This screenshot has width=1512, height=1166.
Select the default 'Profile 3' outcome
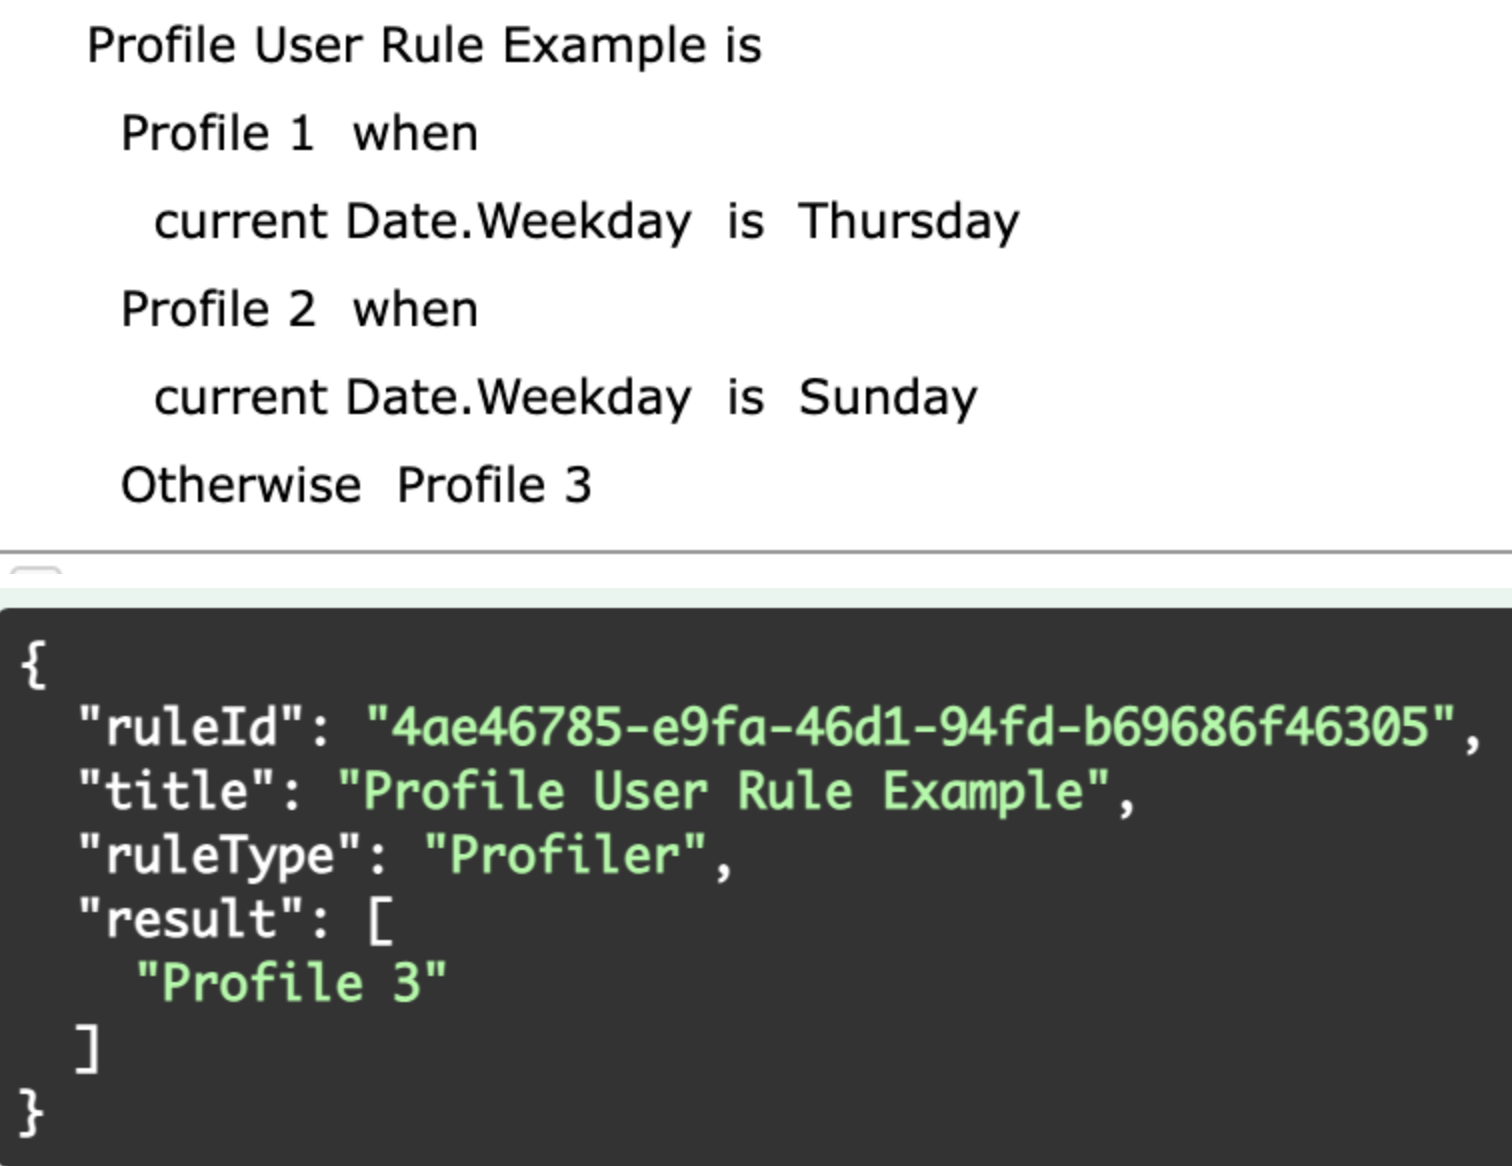(494, 486)
